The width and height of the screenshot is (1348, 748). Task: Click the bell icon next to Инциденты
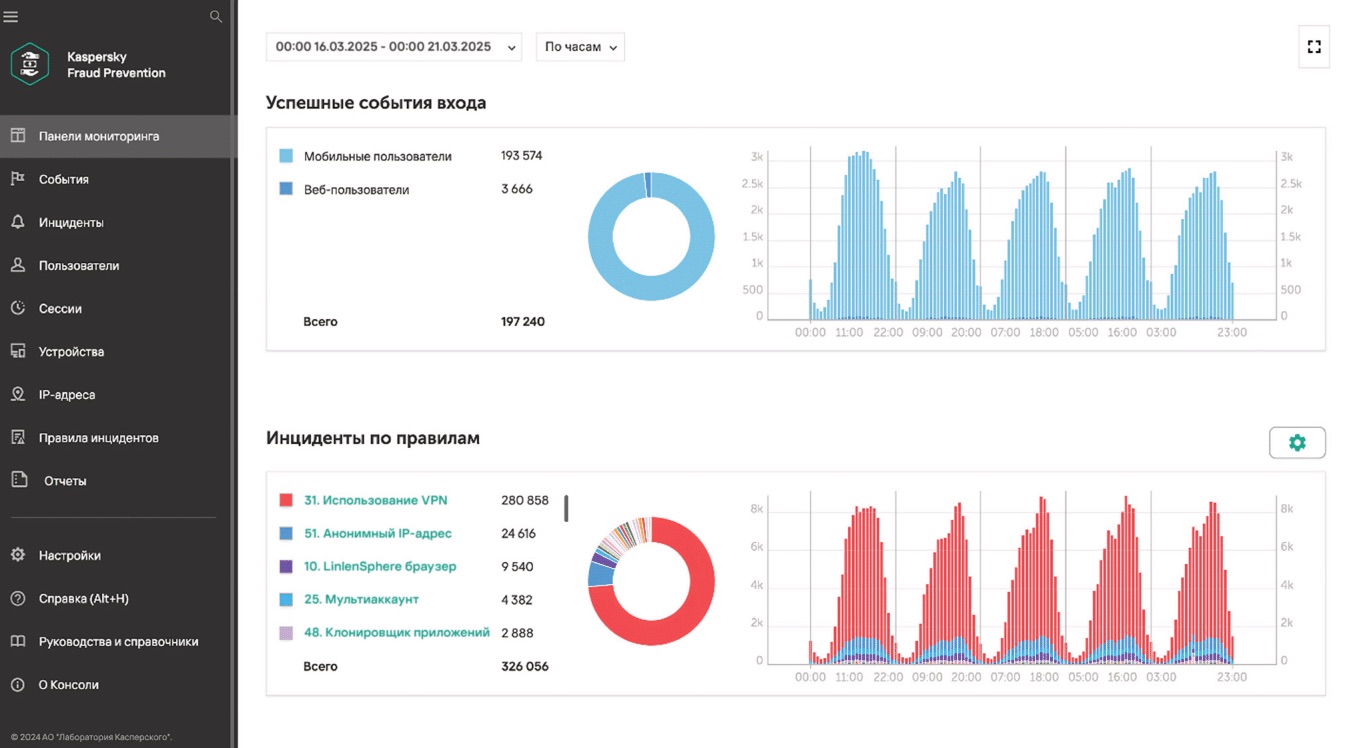17,222
